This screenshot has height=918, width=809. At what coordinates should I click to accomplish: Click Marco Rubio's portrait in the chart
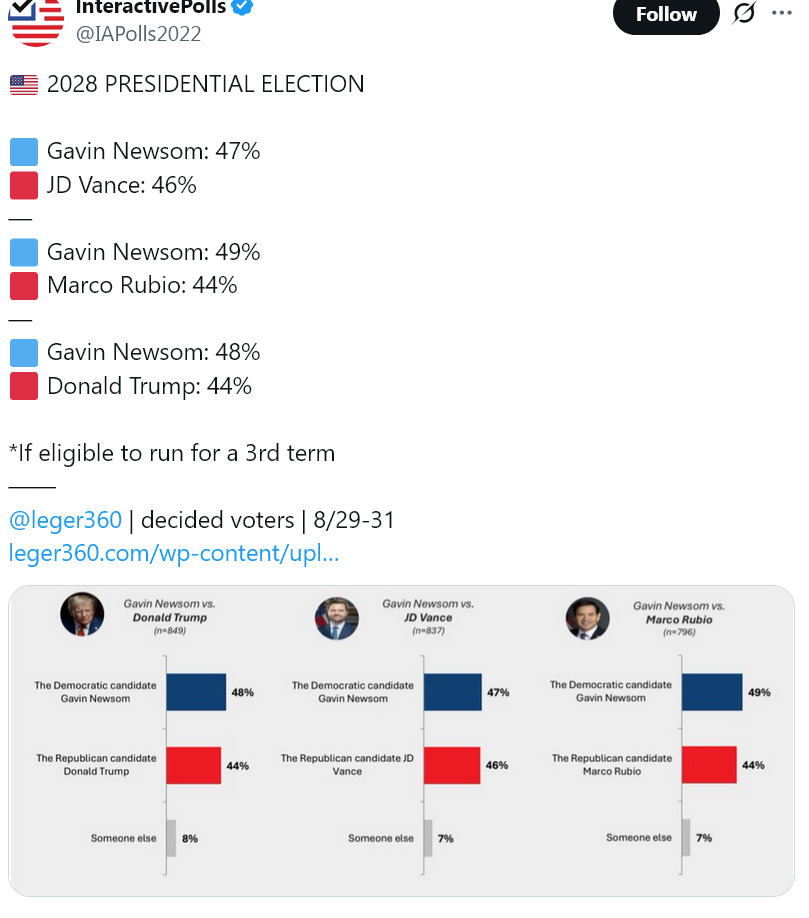click(587, 617)
